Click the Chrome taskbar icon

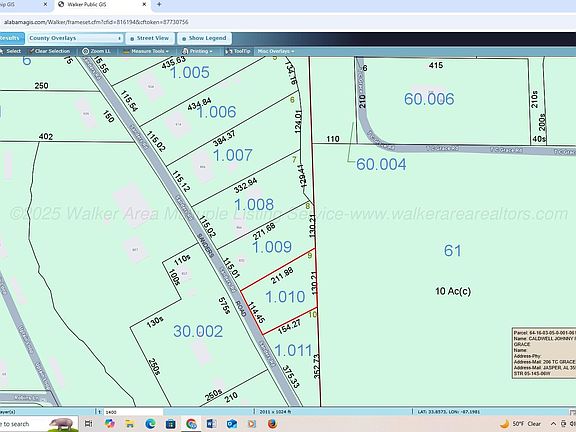(x=191, y=424)
